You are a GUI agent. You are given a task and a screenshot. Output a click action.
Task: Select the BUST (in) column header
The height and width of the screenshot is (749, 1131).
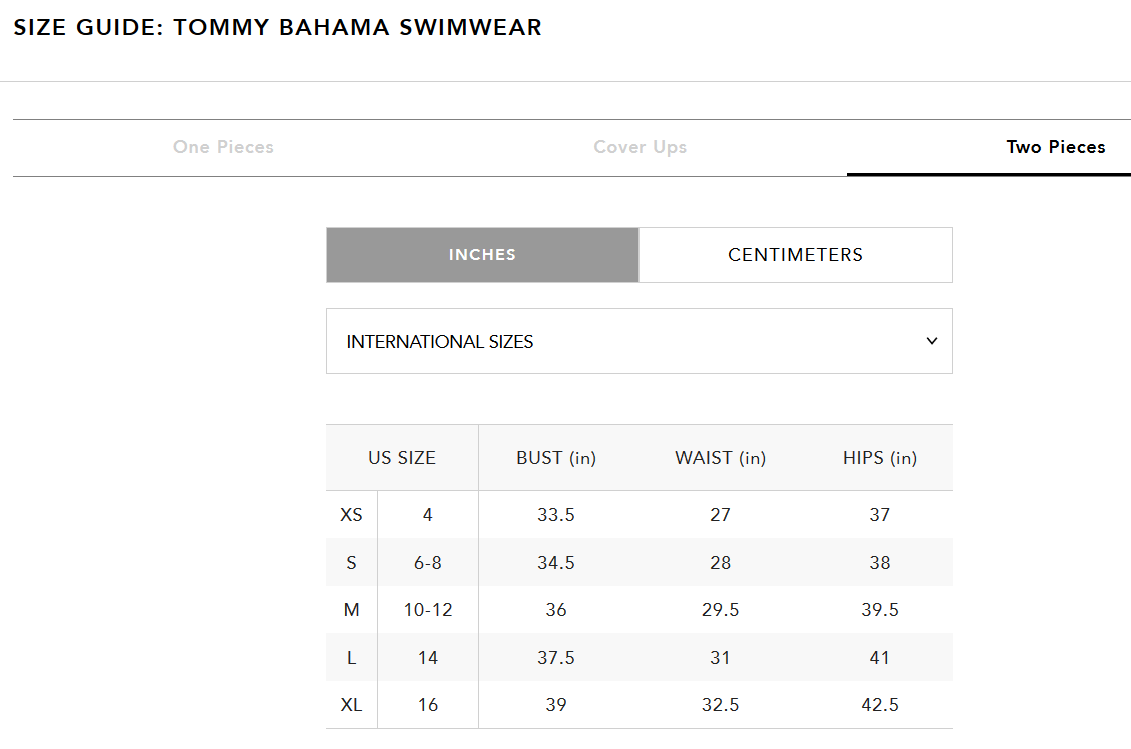556,458
